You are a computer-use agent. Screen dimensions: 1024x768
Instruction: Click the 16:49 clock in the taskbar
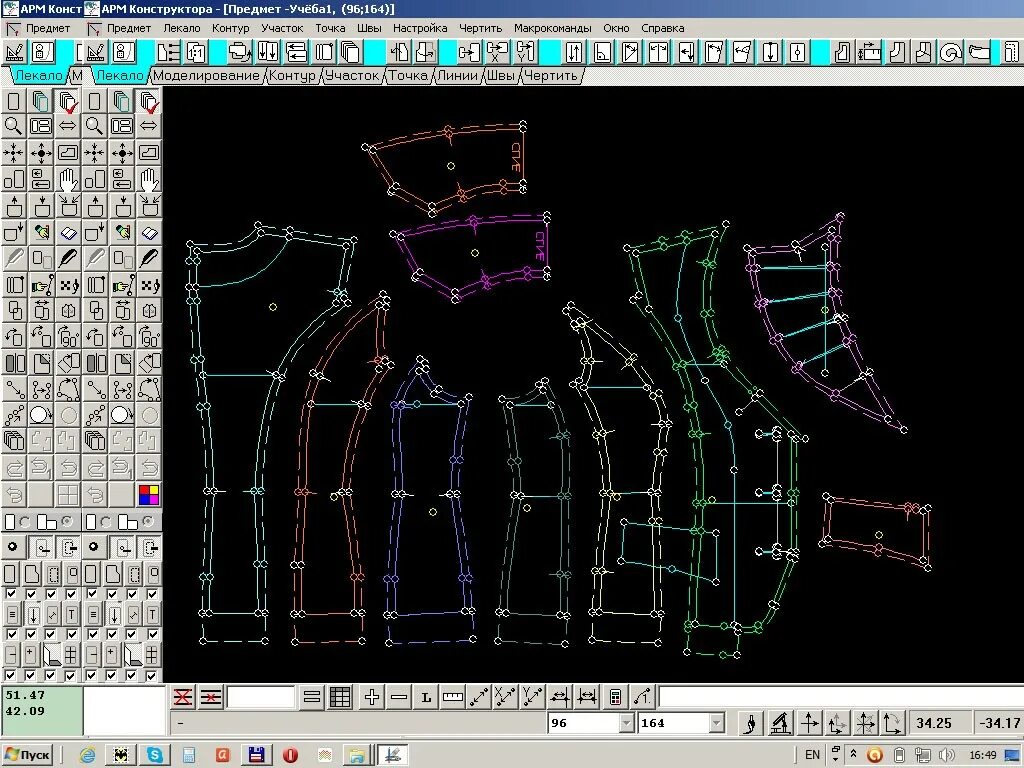(982, 755)
